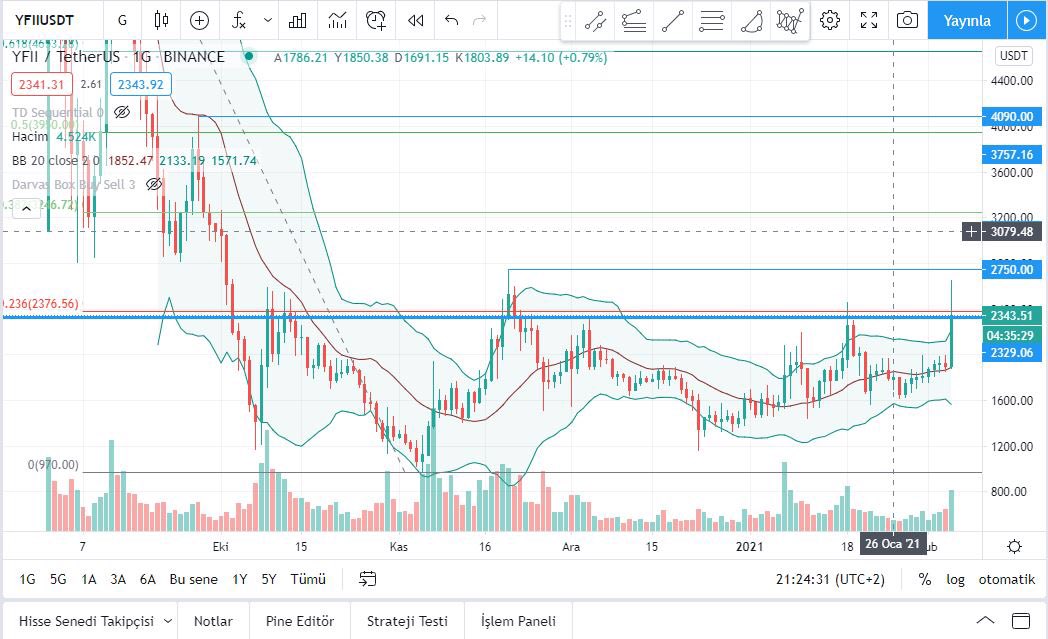The height and width of the screenshot is (639, 1048).
Task: Set the date range to 1A
Action: [88, 579]
